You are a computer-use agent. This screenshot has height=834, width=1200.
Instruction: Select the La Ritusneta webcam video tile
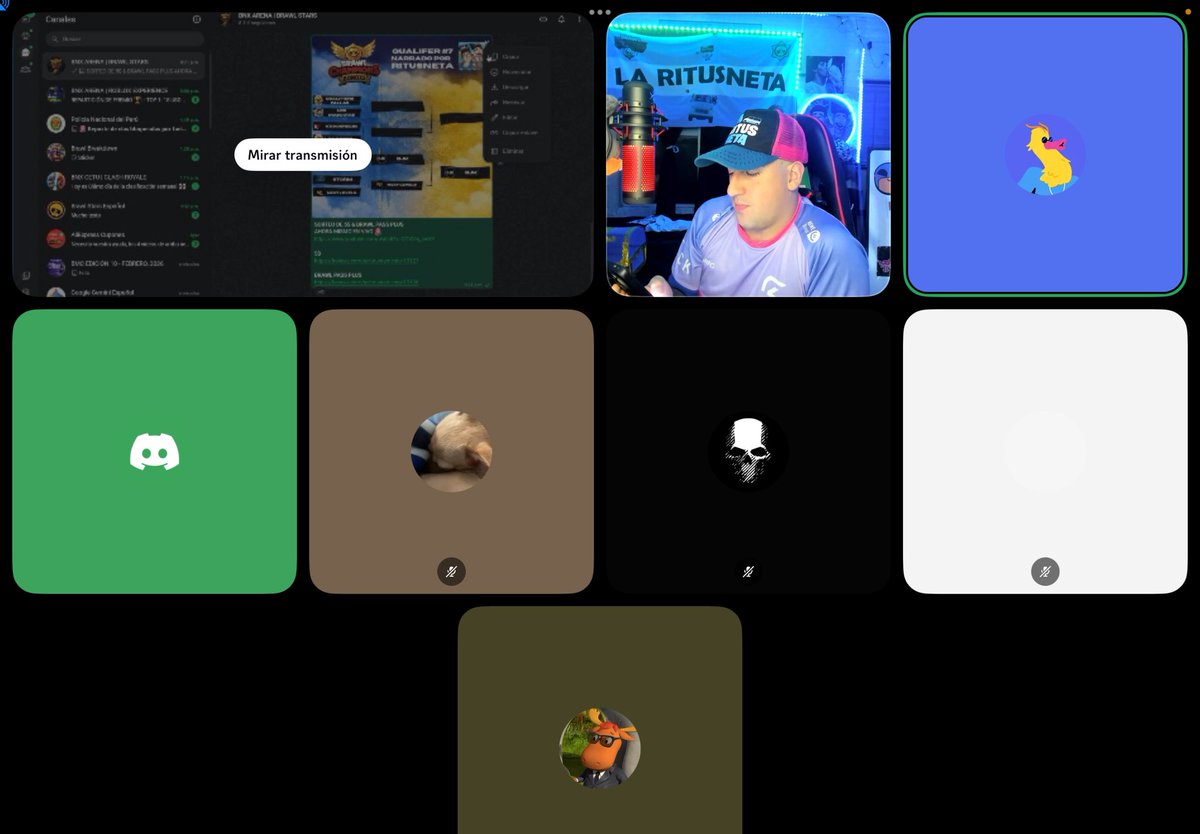point(748,155)
